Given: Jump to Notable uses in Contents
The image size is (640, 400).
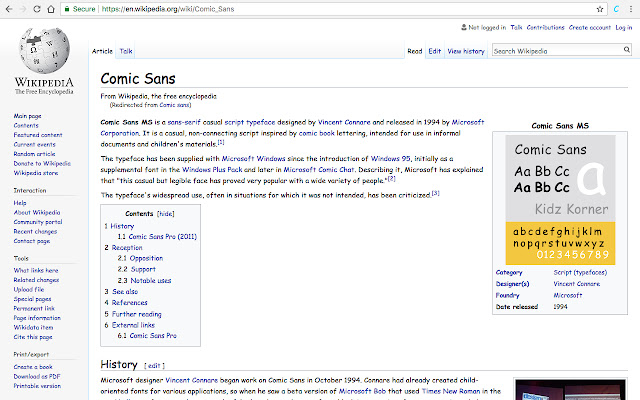Looking at the screenshot, I should tap(151, 280).
